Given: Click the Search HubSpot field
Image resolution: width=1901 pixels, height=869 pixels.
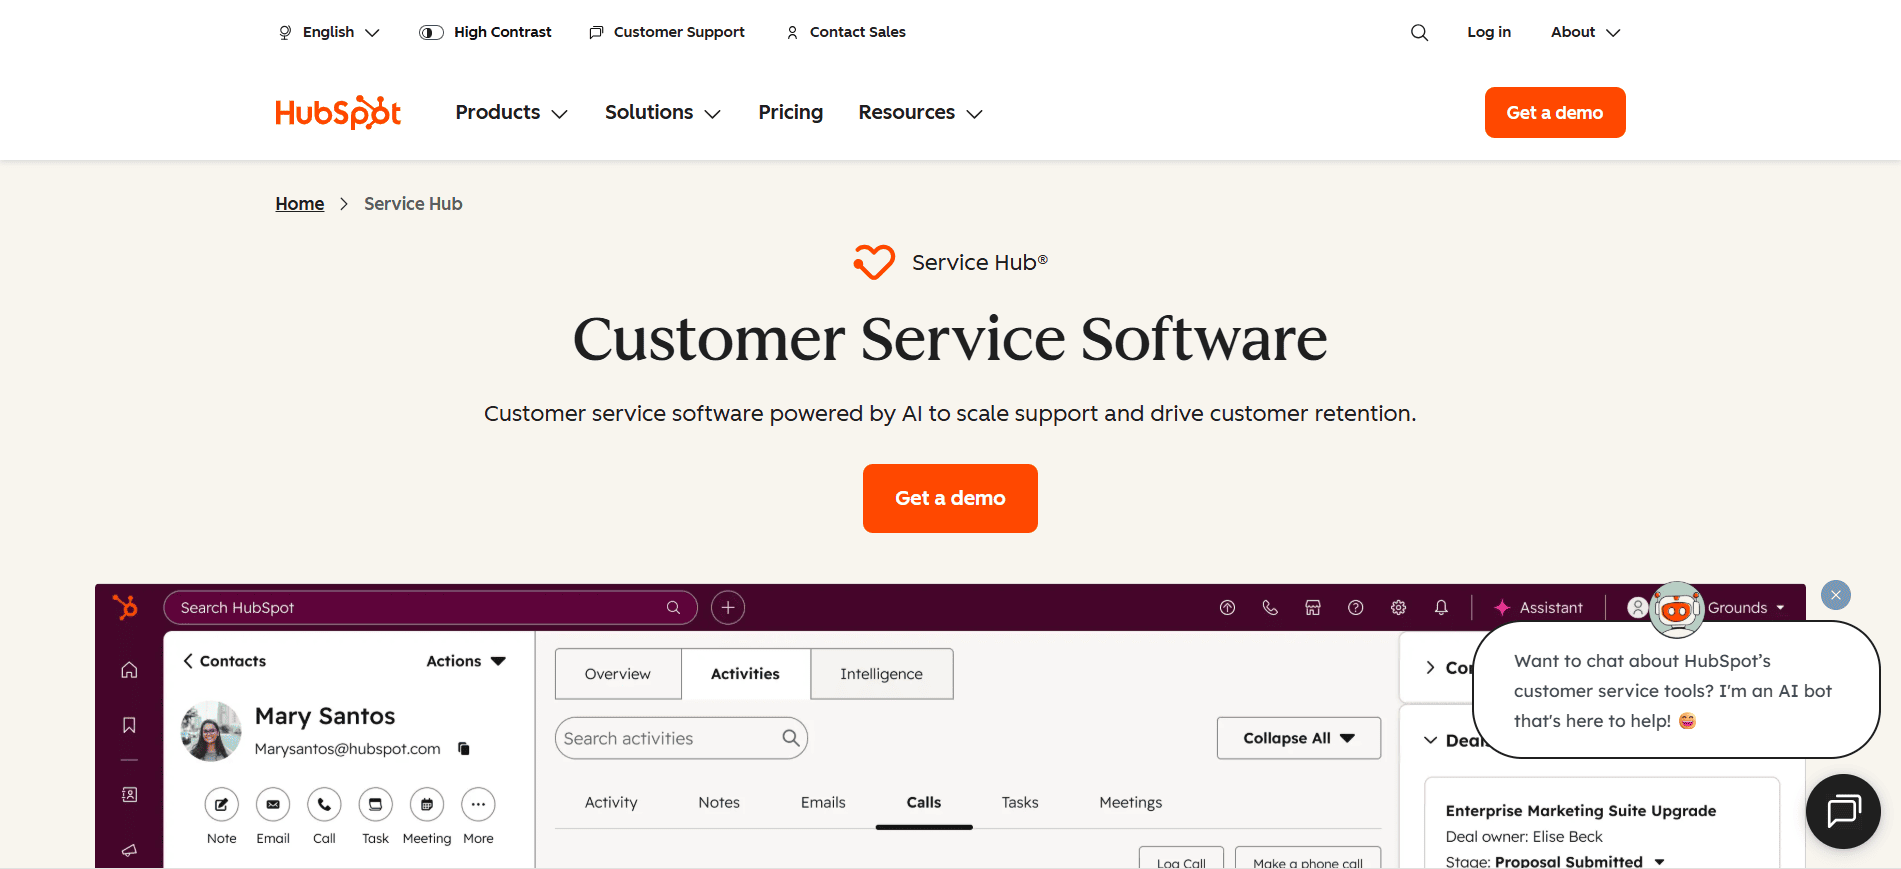Looking at the screenshot, I should 430,607.
